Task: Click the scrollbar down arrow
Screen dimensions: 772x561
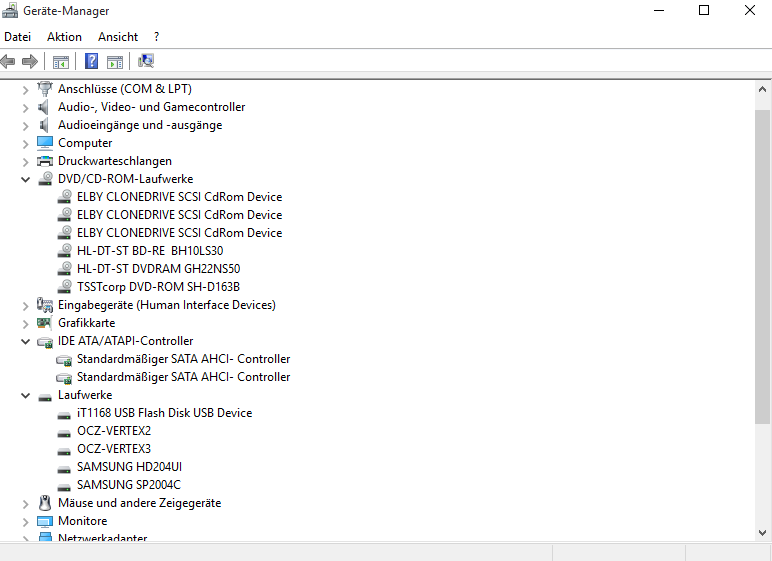Action: (763, 532)
